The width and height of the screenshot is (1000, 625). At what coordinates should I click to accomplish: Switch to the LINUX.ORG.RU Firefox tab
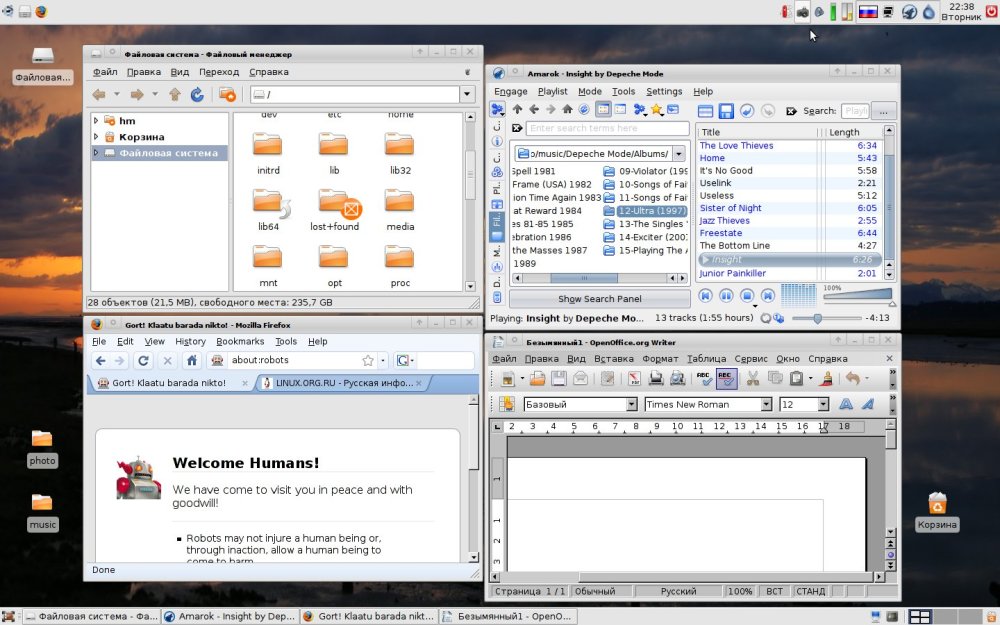(344, 383)
